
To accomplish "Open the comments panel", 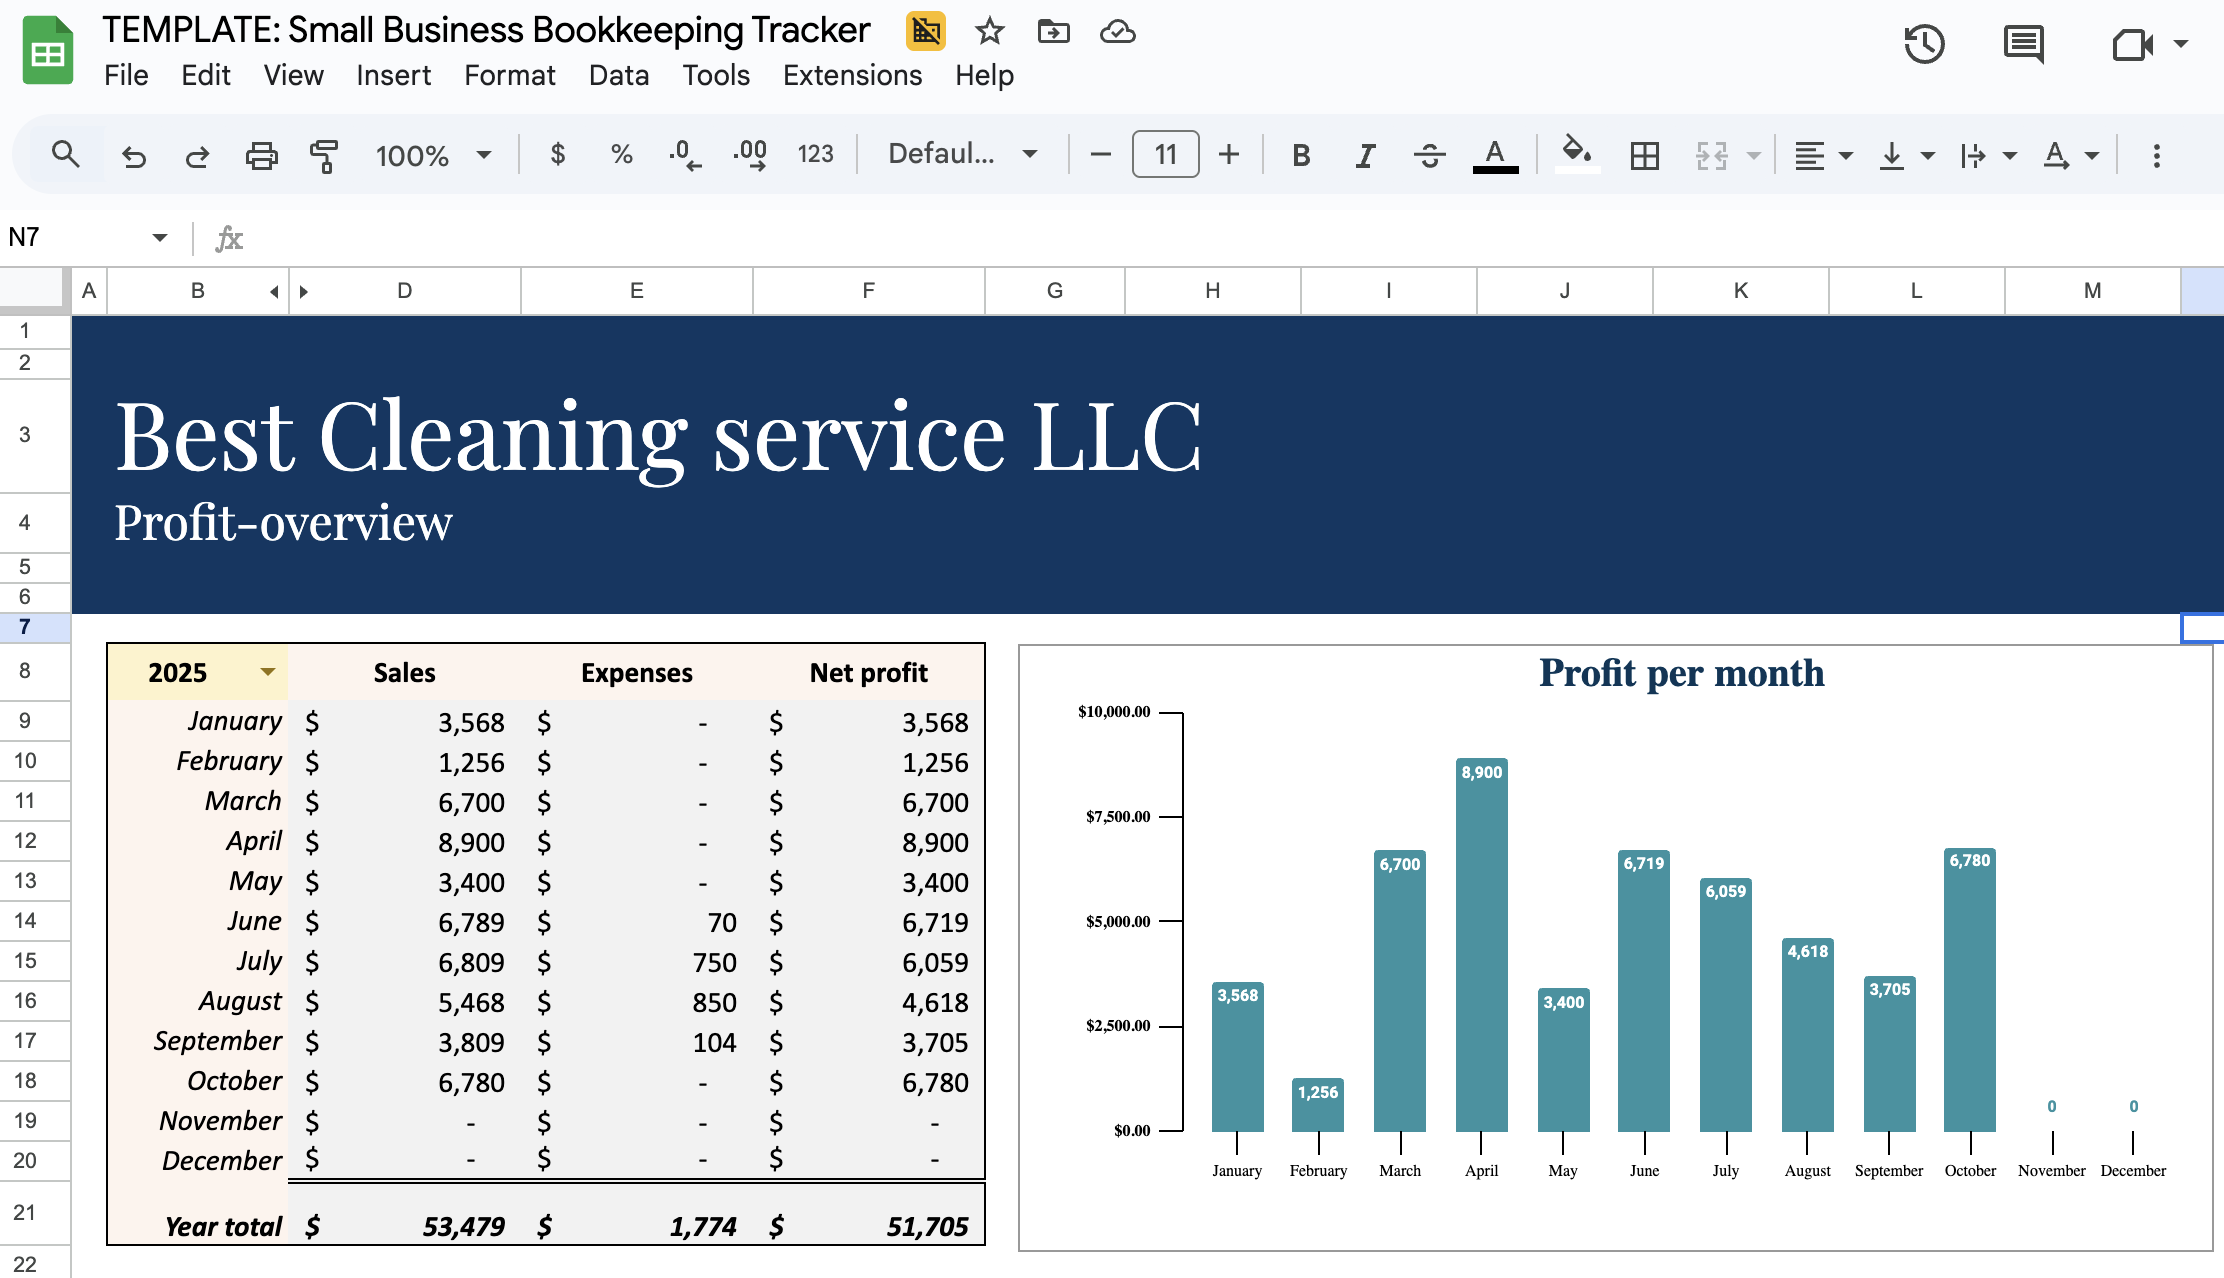I will 2023,44.
